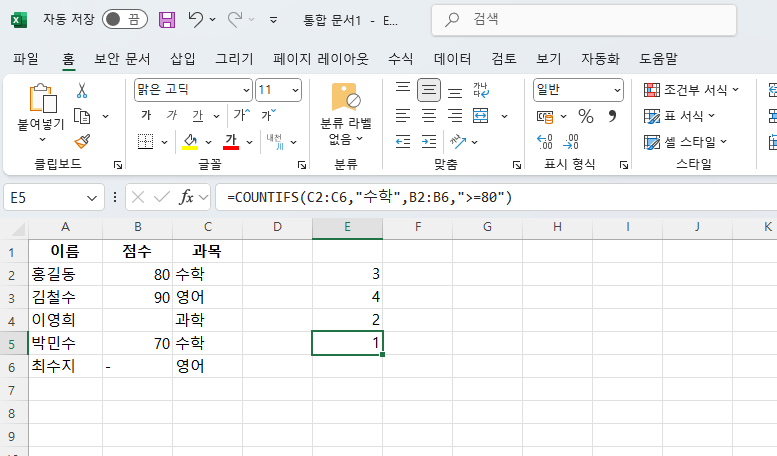Viewport: 777px width, 456px height.
Task: Click the copy icon
Action: pyautogui.click(x=82, y=116)
